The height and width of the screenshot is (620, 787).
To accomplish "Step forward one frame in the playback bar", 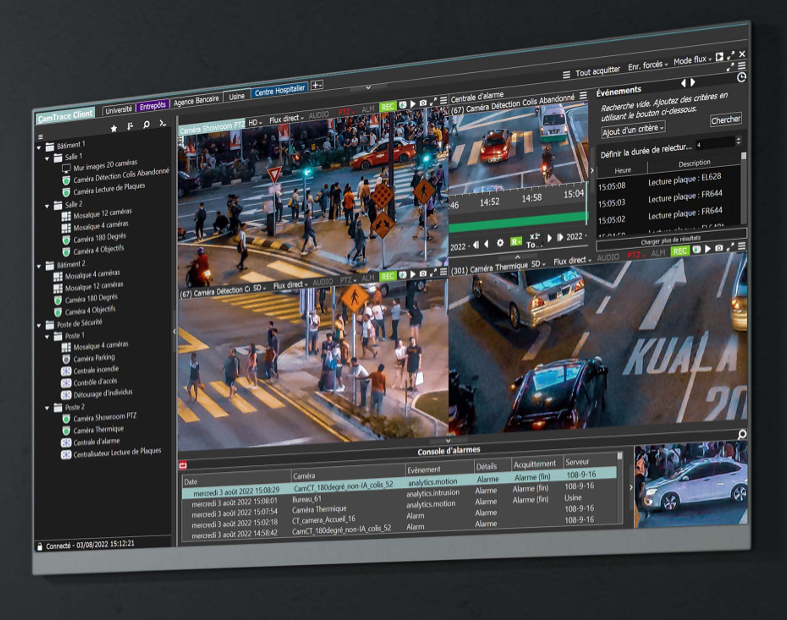I will click(560, 237).
